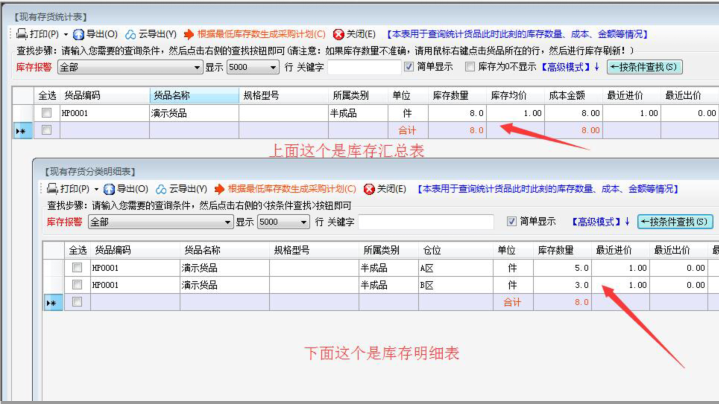This screenshot has width=719, height=404.
Task: Click the print icon in upper window toolbar
Action: pos(22,33)
